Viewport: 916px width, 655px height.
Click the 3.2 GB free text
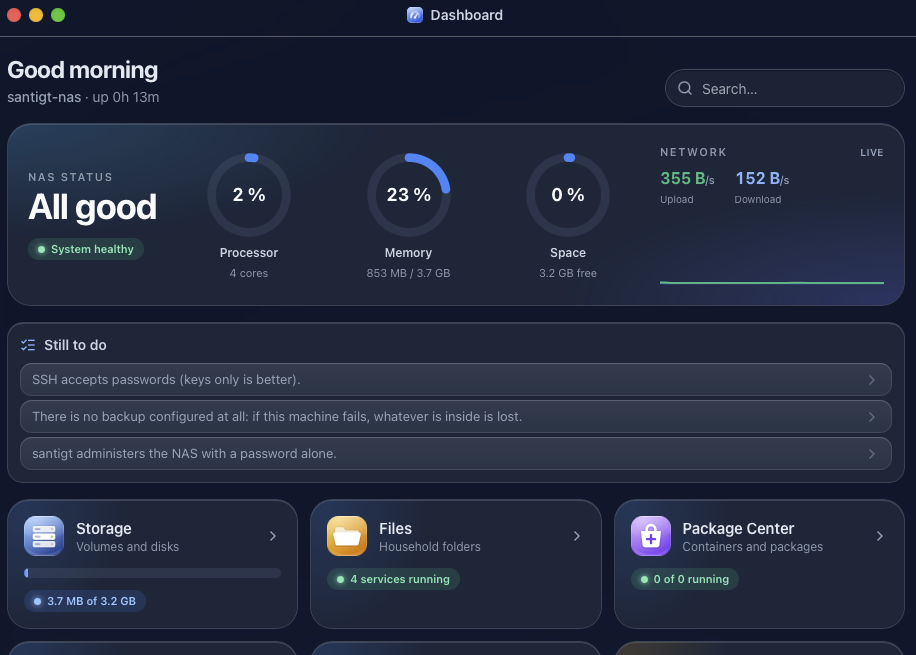coord(568,273)
